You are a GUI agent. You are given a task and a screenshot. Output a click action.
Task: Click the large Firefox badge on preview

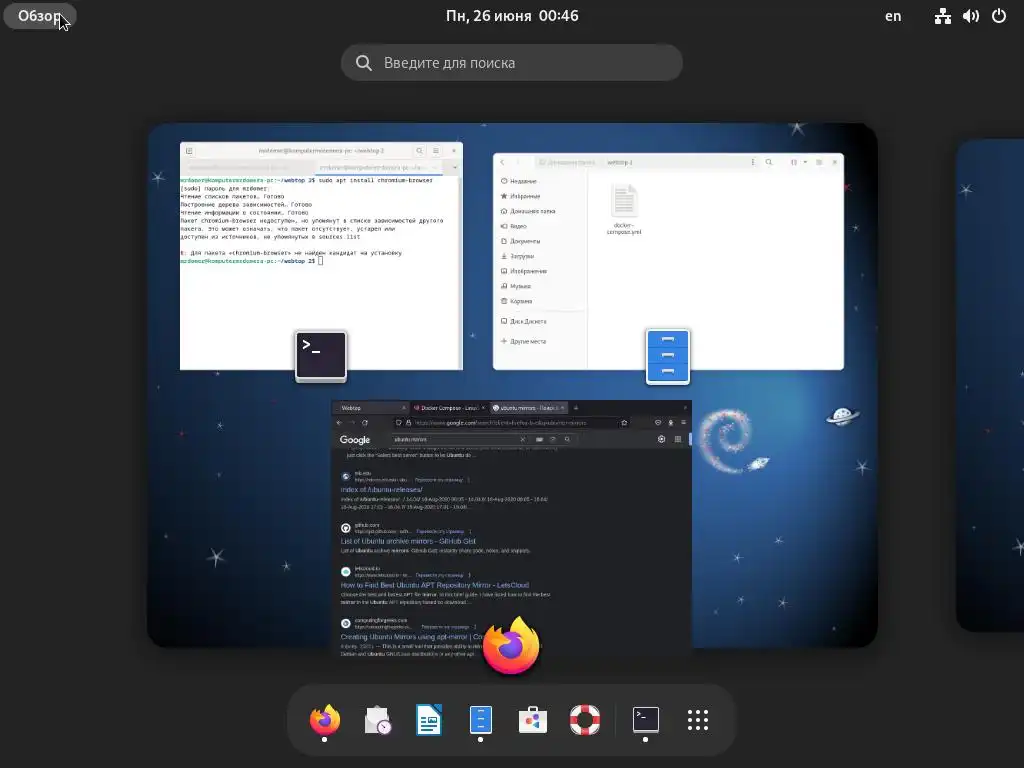[x=511, y=647]
